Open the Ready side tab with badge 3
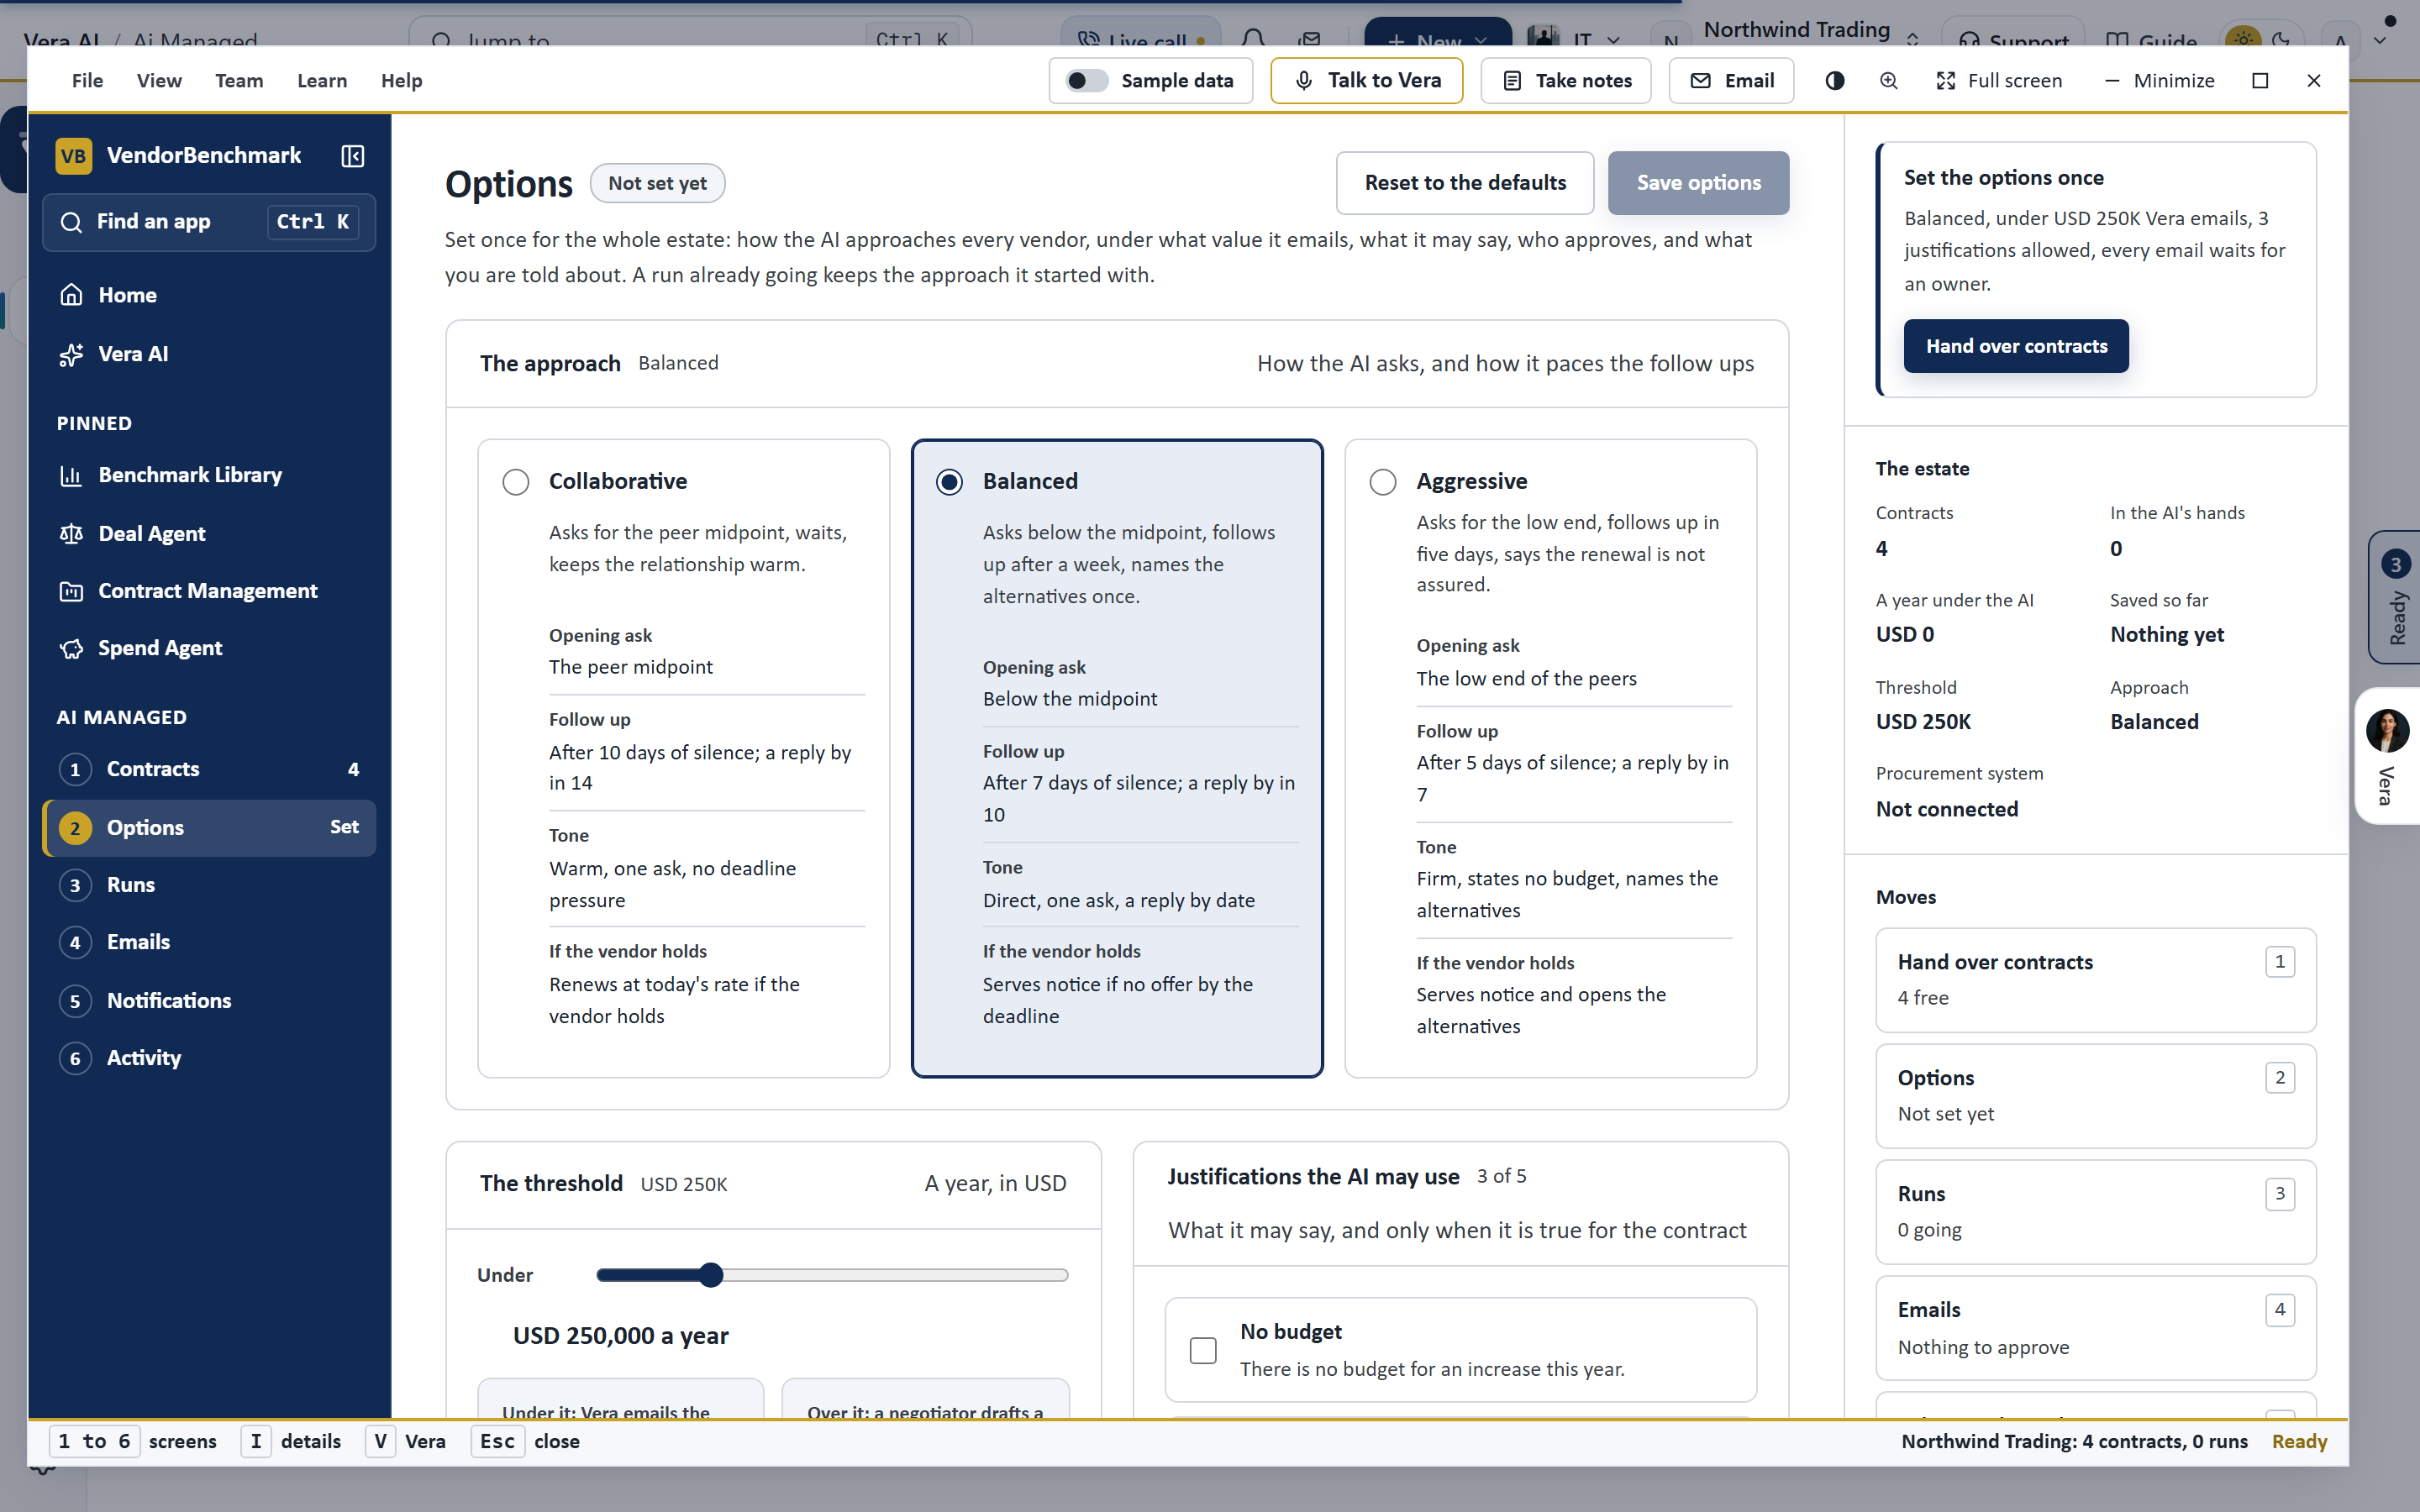 tap(2394, 597)
